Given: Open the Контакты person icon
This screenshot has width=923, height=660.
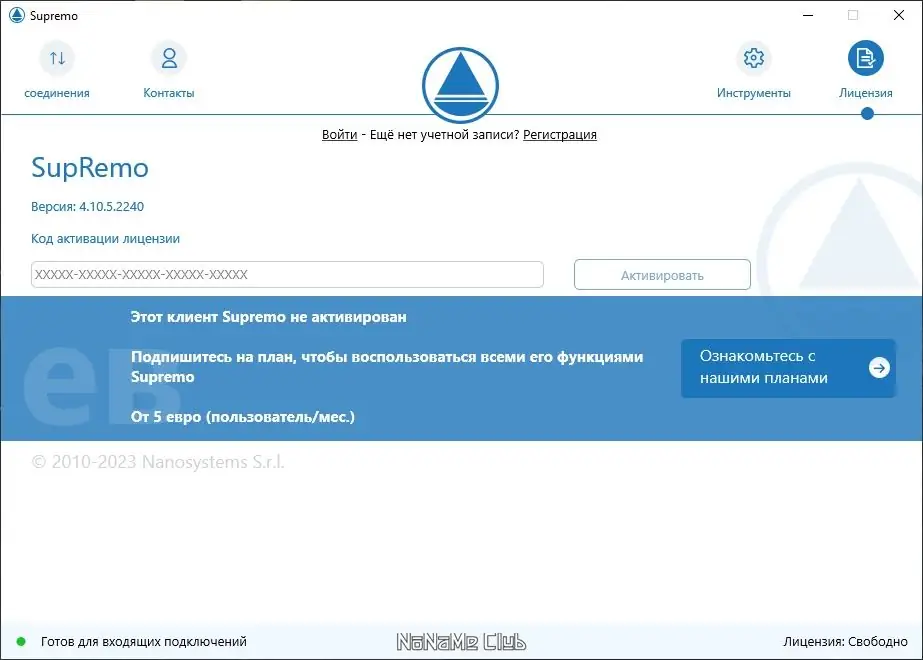Looking at the screenshot, I should [x=169, y=58].
